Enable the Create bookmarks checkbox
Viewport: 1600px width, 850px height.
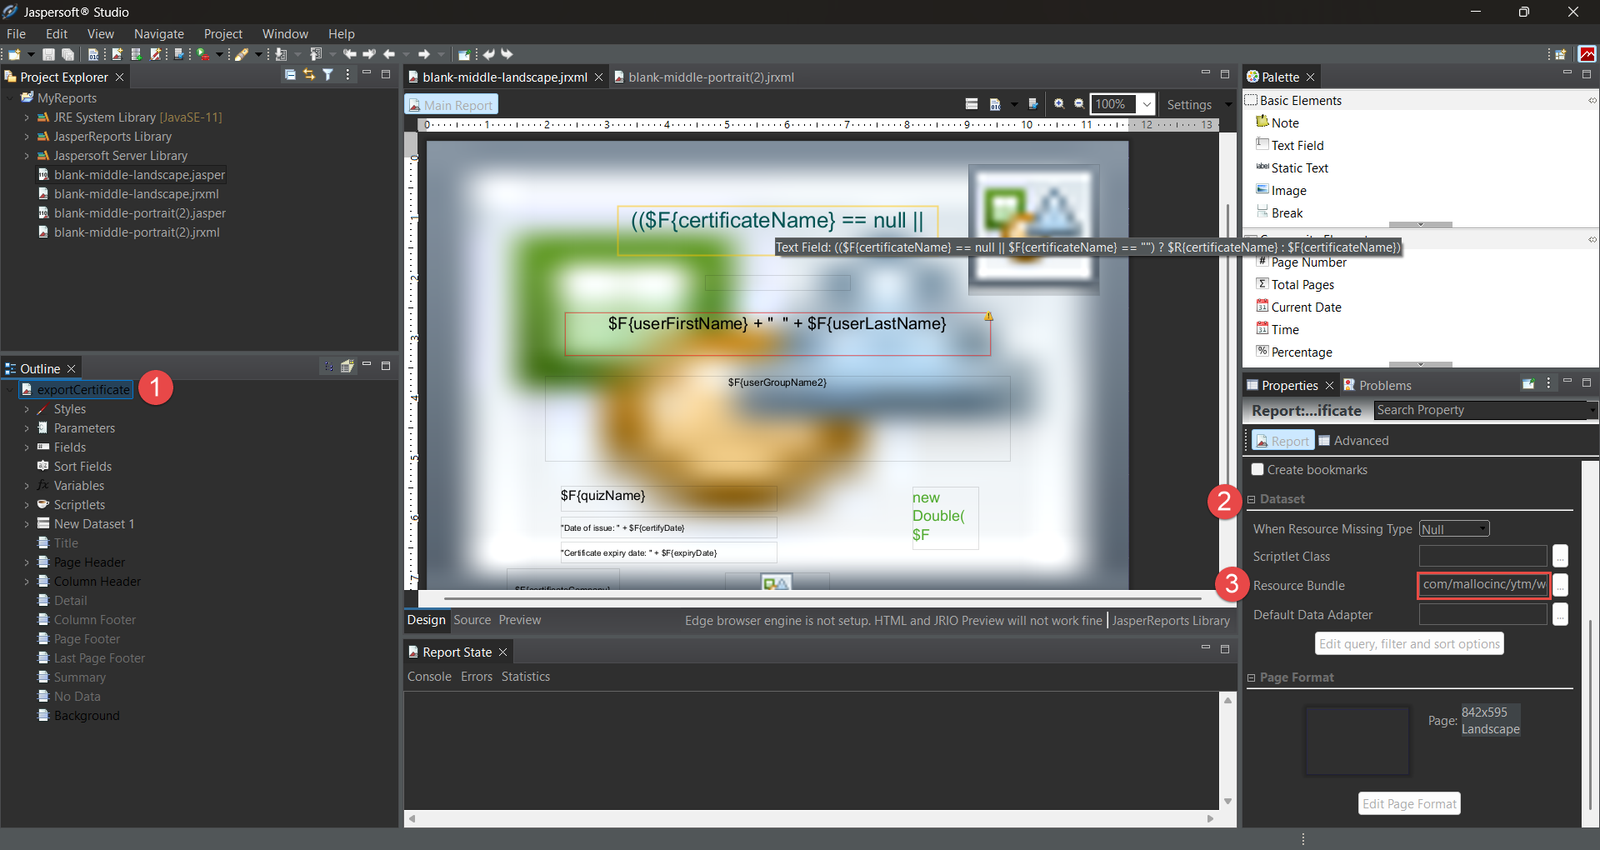(x=1258, y=470)
